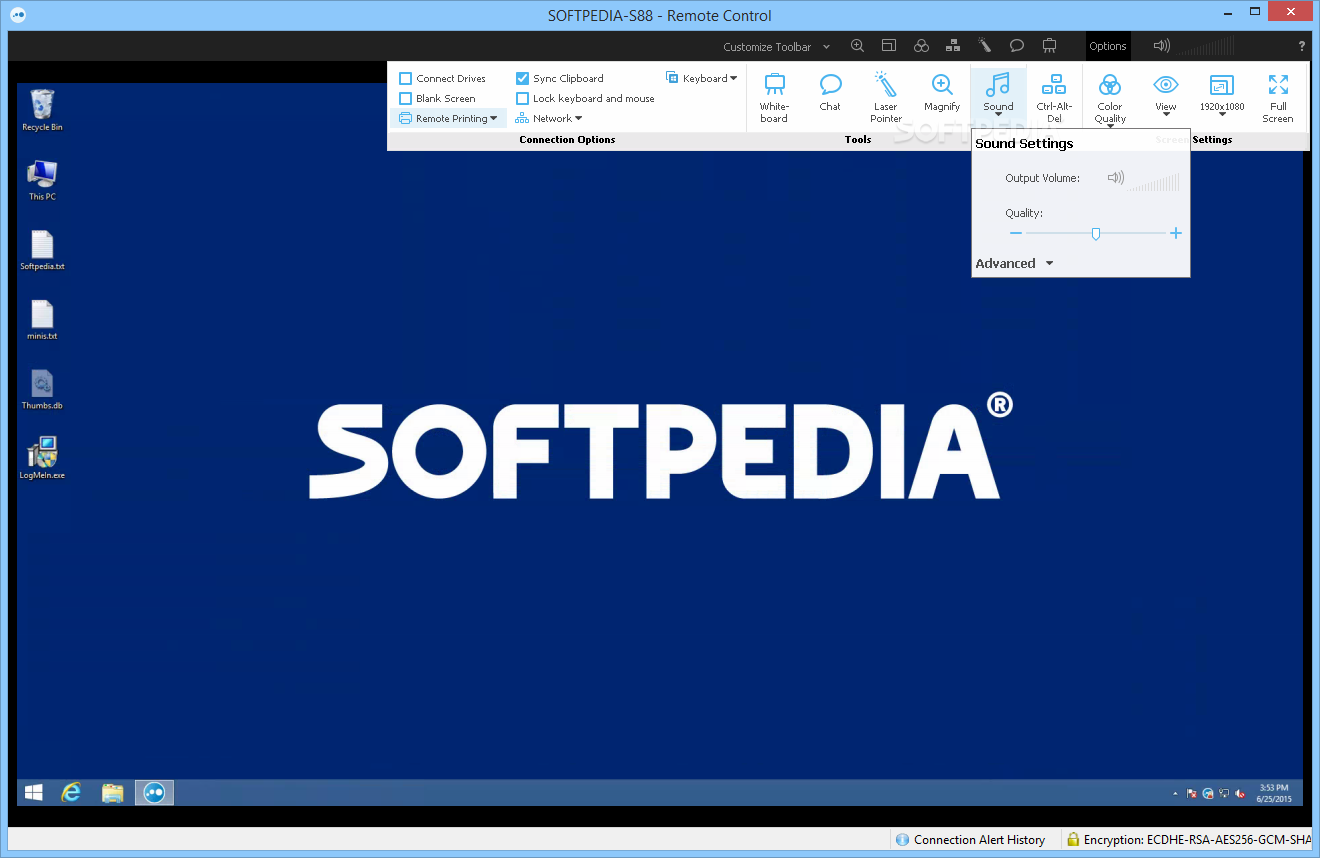The image size is (1320, 858).
Task: Click the window-size icon in dark top bar
Action: pyautogui.click(x=889, y=46)
